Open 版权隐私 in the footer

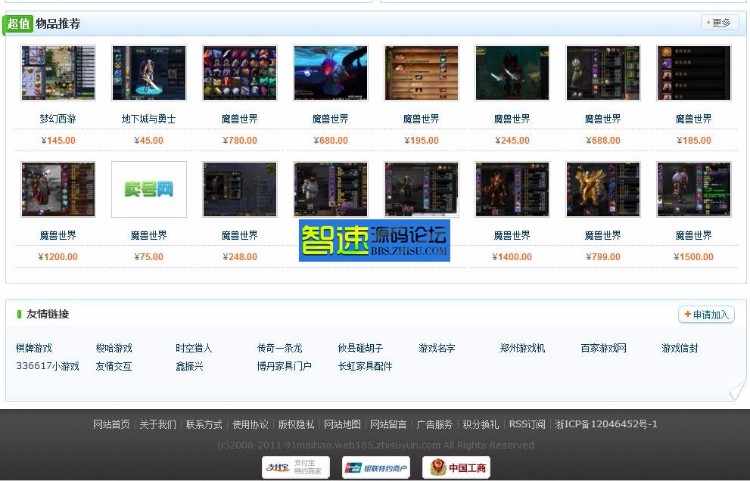296,425
